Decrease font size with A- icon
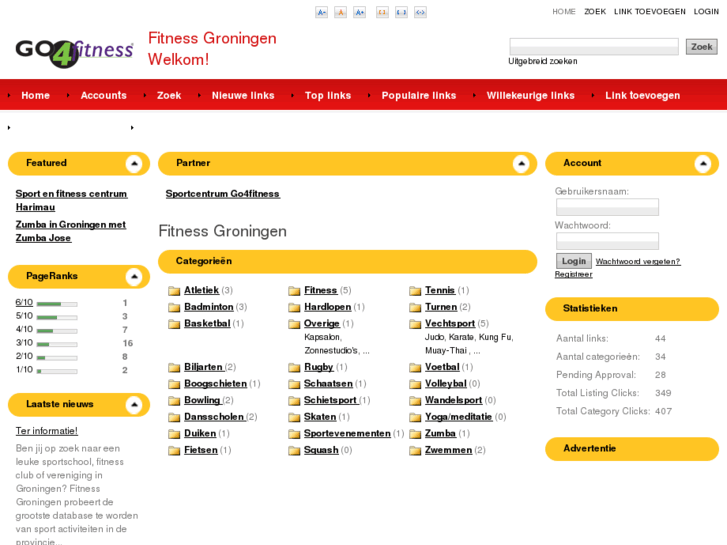 321,12
